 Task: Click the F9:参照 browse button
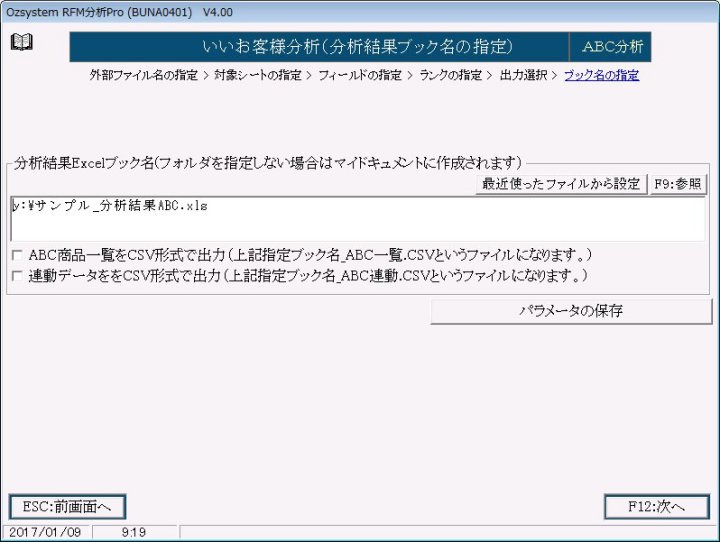point(677,184)
